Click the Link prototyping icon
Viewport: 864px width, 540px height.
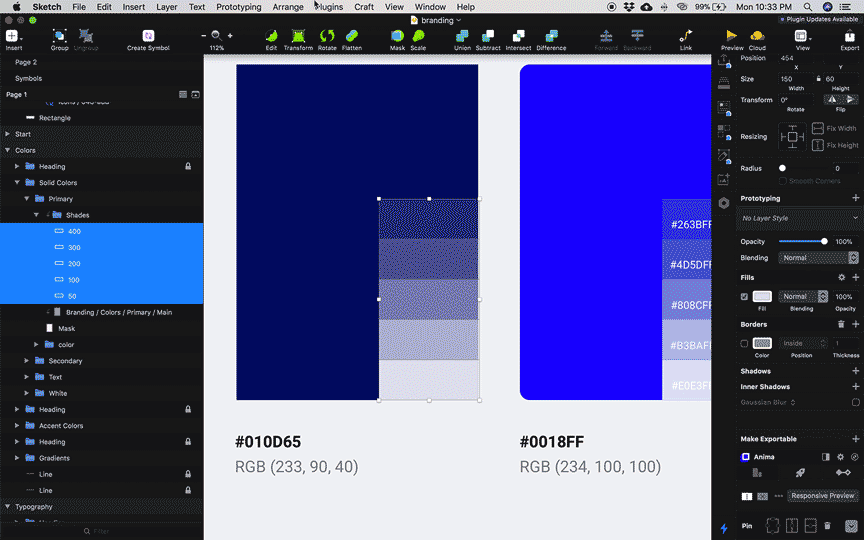[685, 36]
